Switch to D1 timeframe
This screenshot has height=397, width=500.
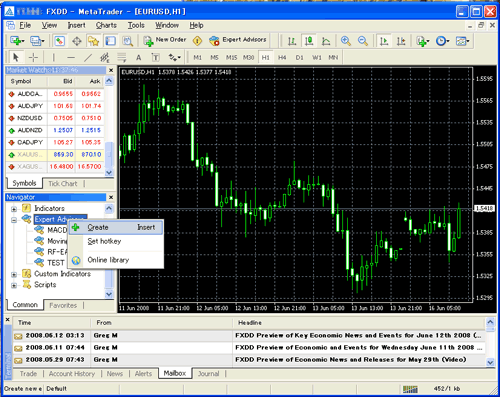(x=300, y=58)
